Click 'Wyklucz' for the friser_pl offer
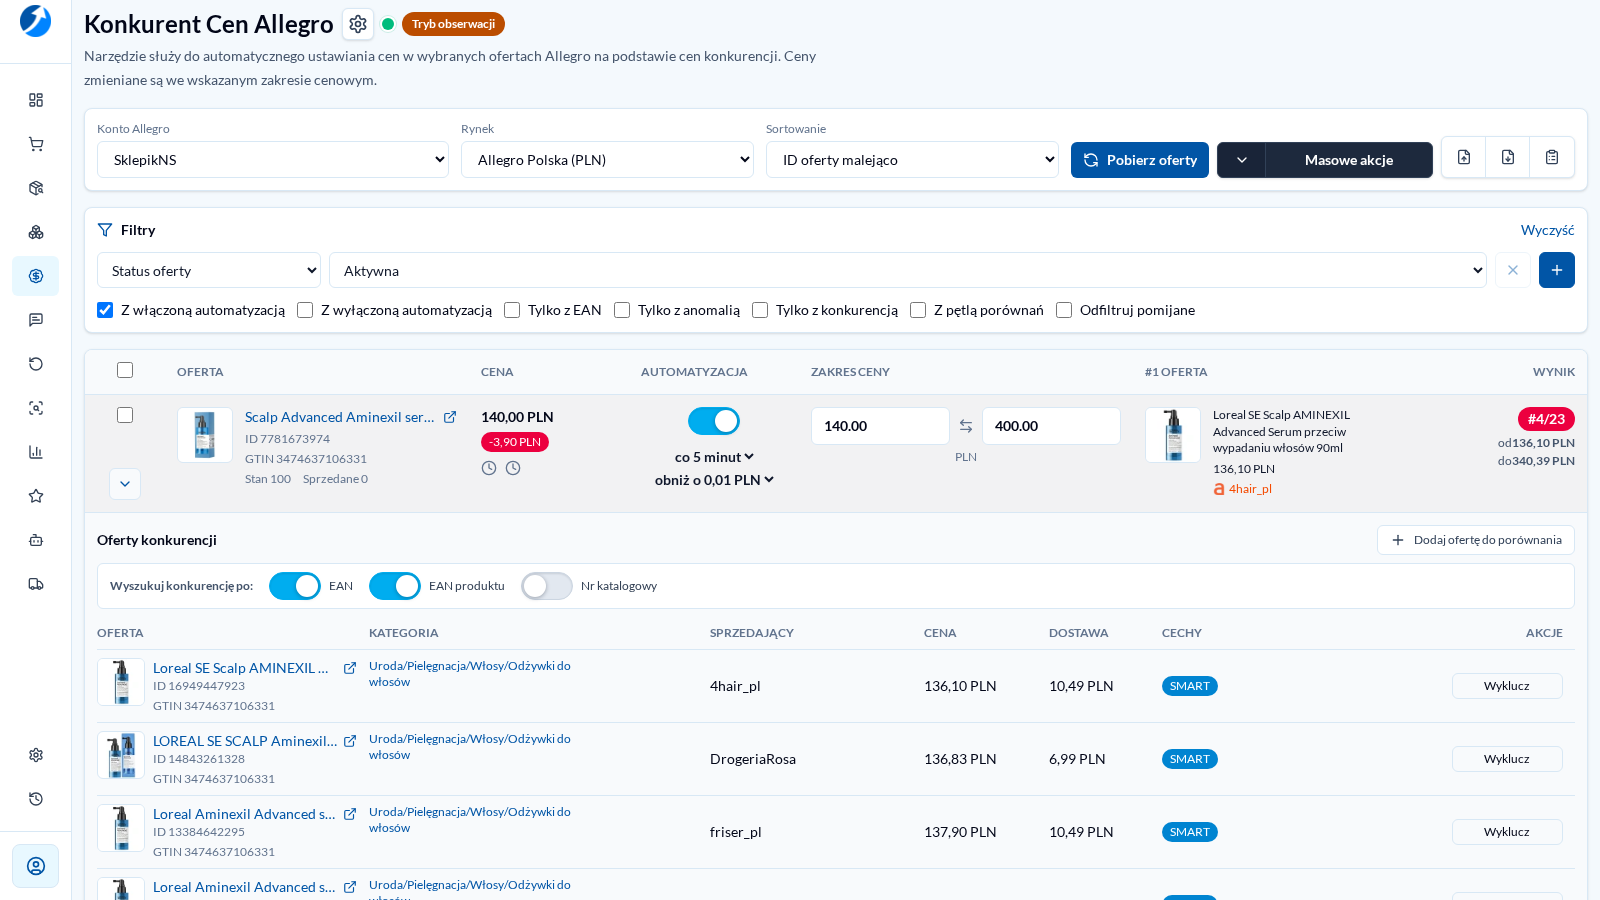The height and width of the screenshot is (900, 1600). click(1507, 832)
